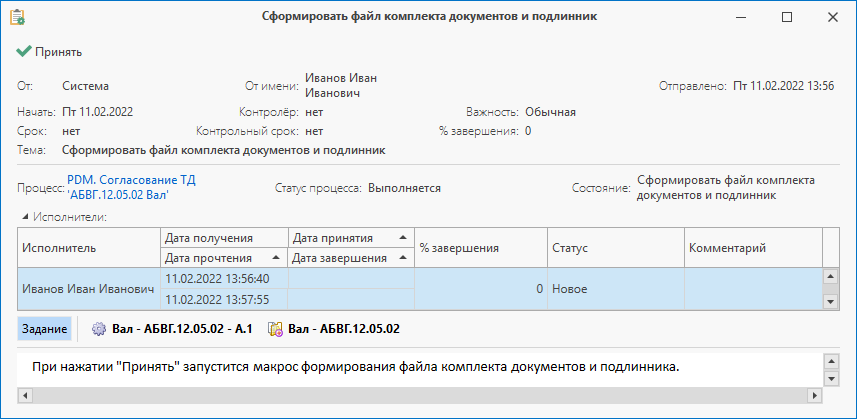Click the description text scroll down arrow
857x419 pixels.
[830, 378]
